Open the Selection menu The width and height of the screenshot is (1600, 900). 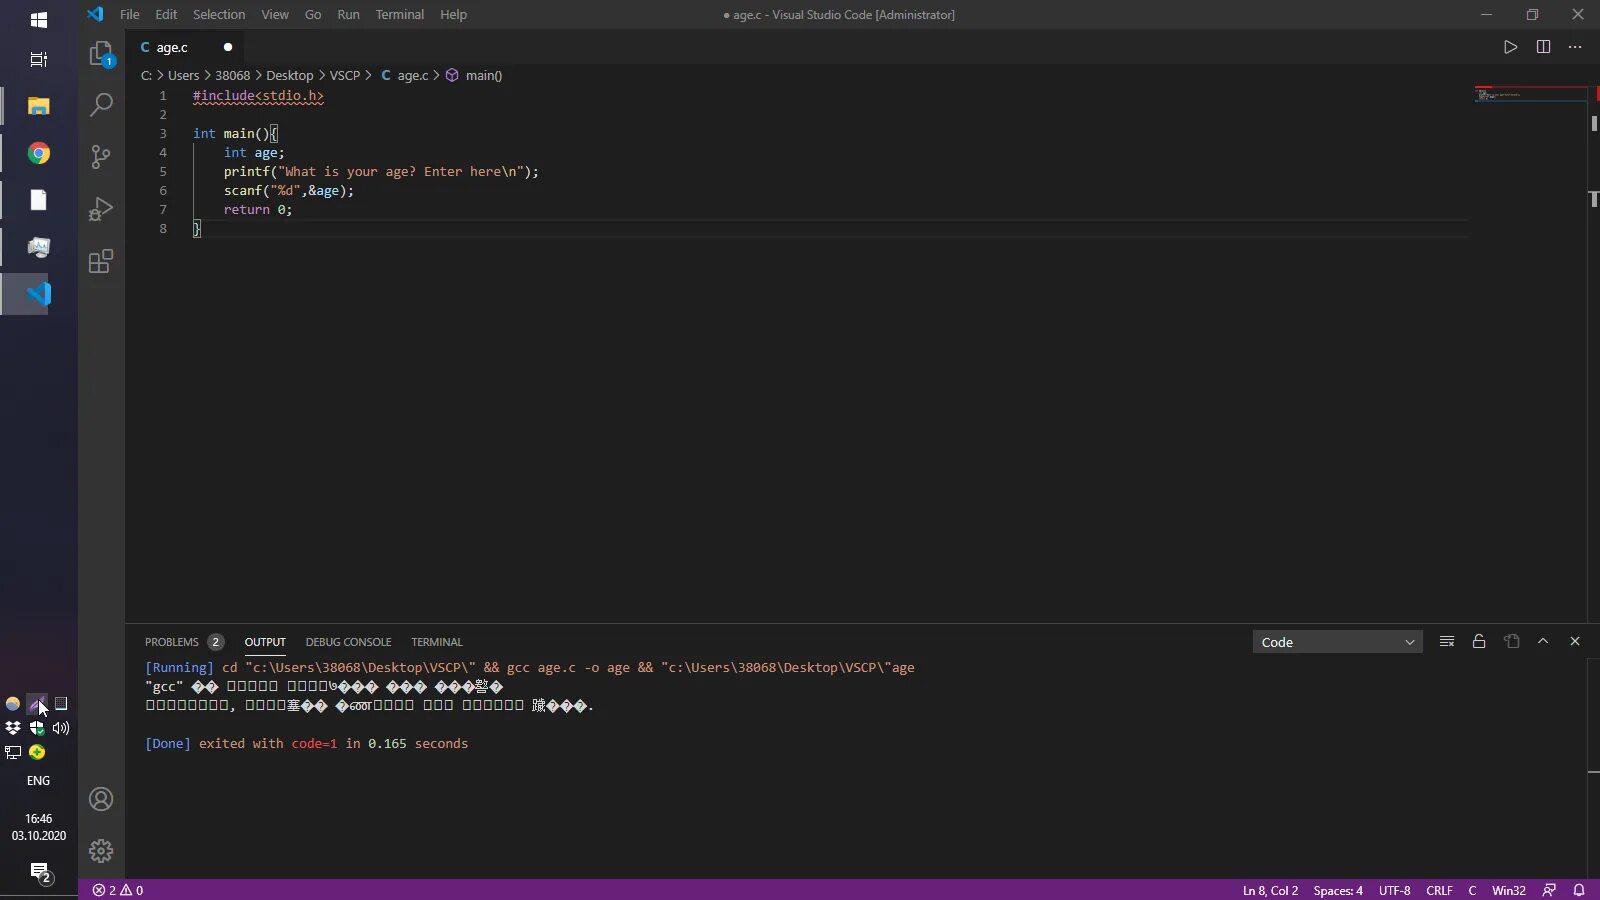(219, 15)
